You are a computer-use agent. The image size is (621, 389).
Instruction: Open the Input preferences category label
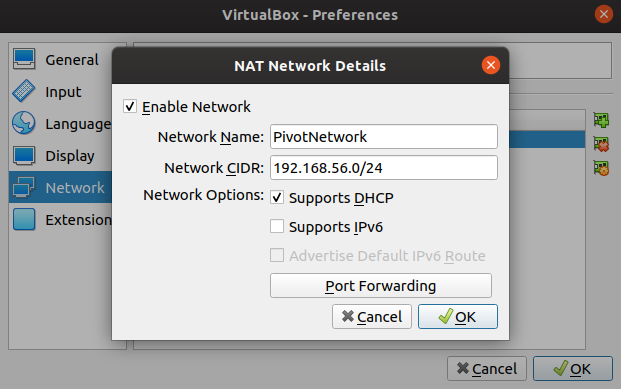tap(63, 92)
